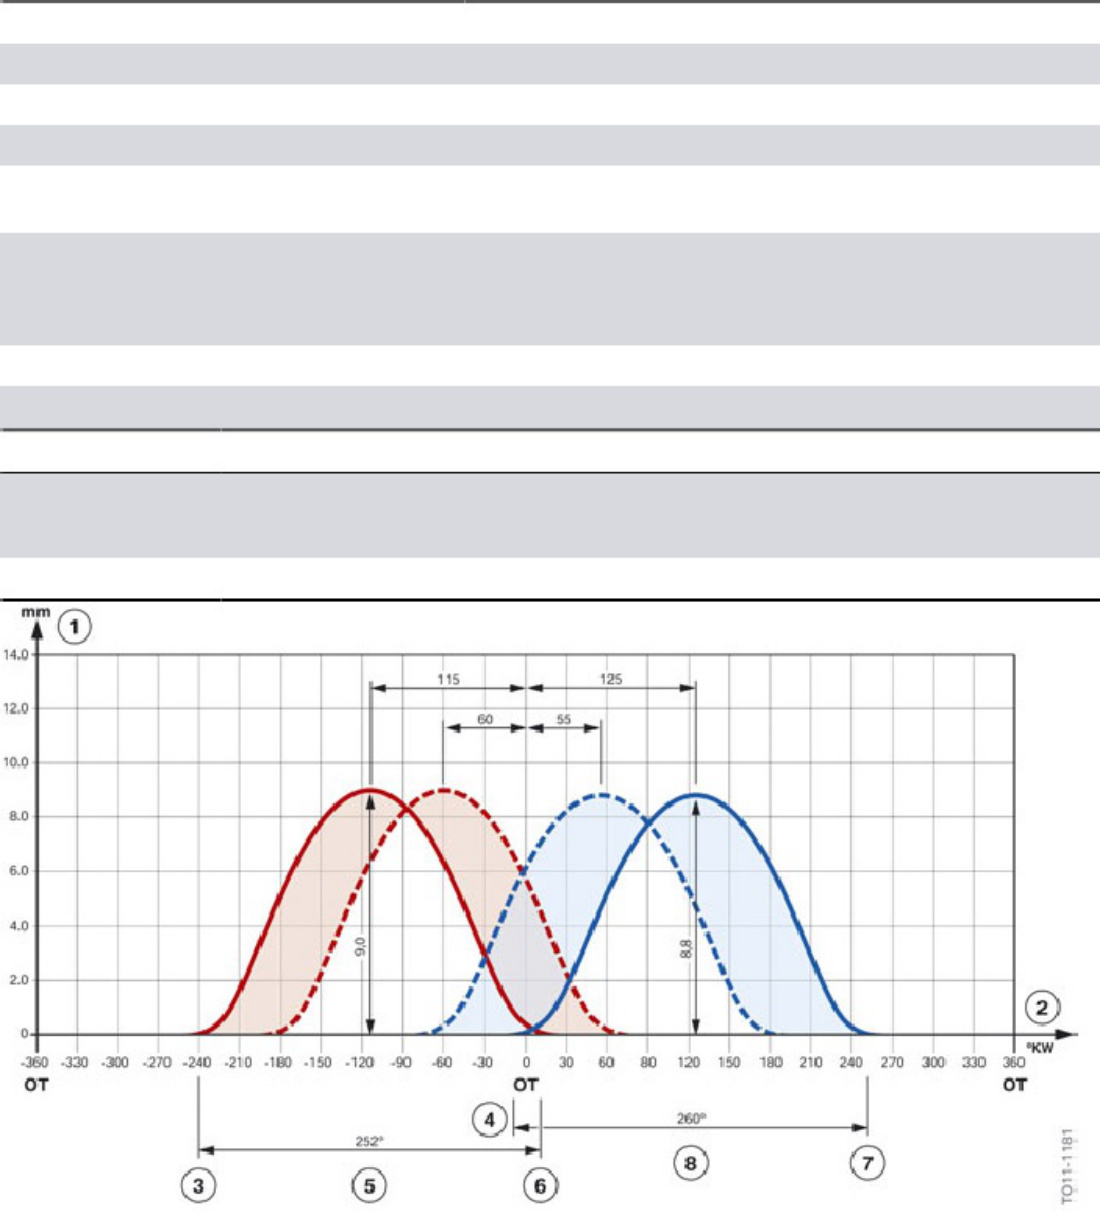Click the 12.0 y-axis tick label
This screenshot has width=1100, height=1211.
[x=18, y=709]
